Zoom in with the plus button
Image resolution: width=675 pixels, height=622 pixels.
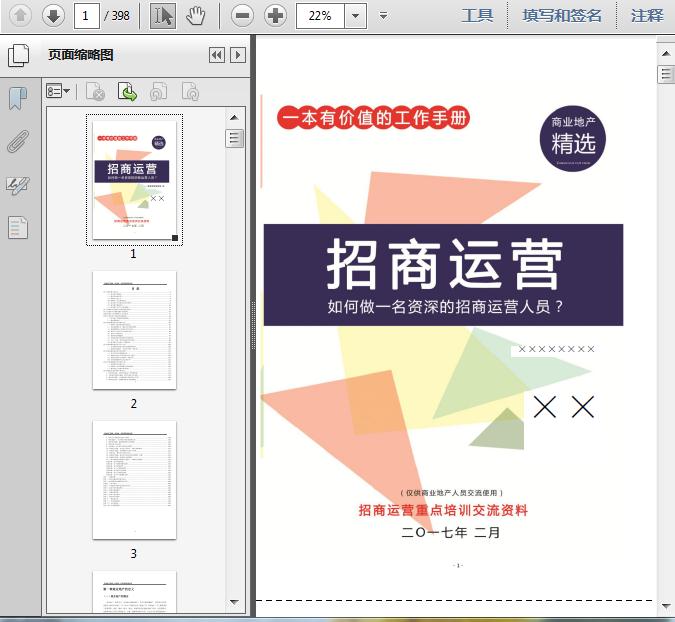click(x=276, y=16)
